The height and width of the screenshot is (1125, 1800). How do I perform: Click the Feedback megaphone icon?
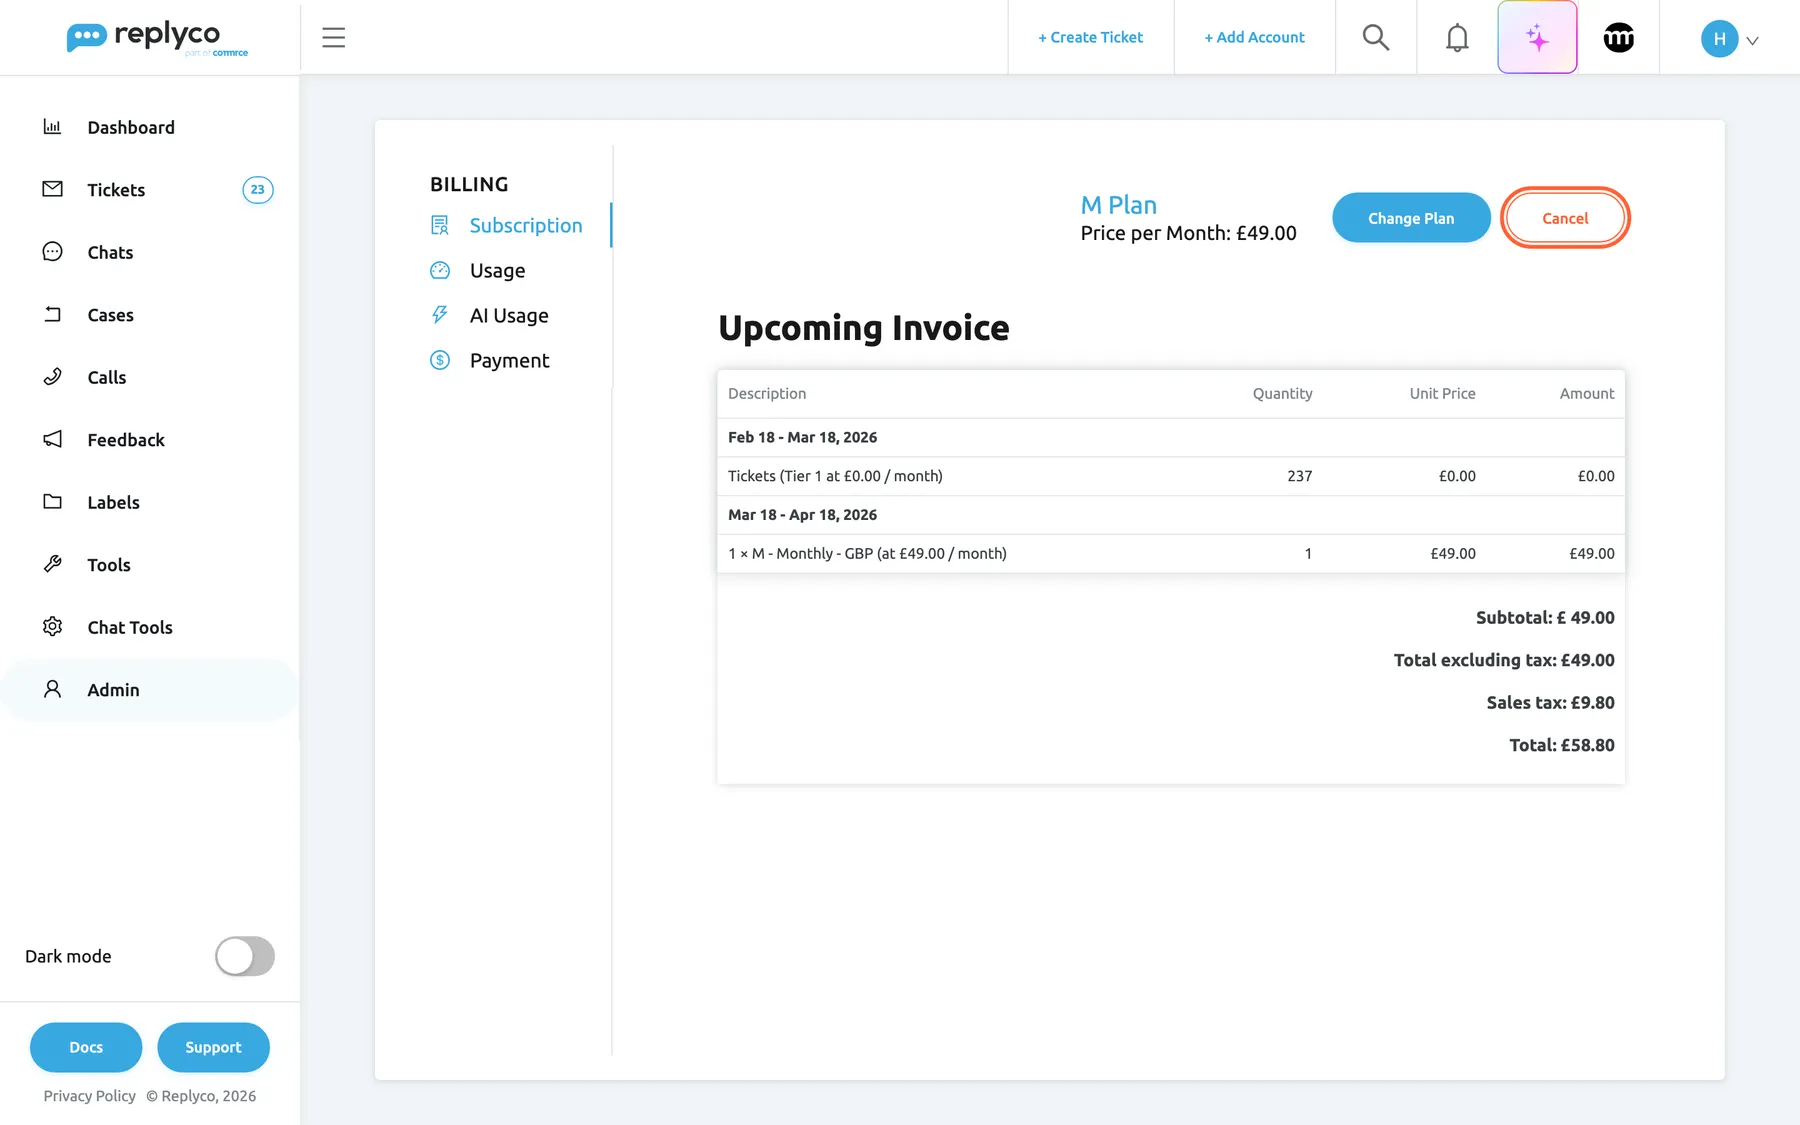click(52, 439)
